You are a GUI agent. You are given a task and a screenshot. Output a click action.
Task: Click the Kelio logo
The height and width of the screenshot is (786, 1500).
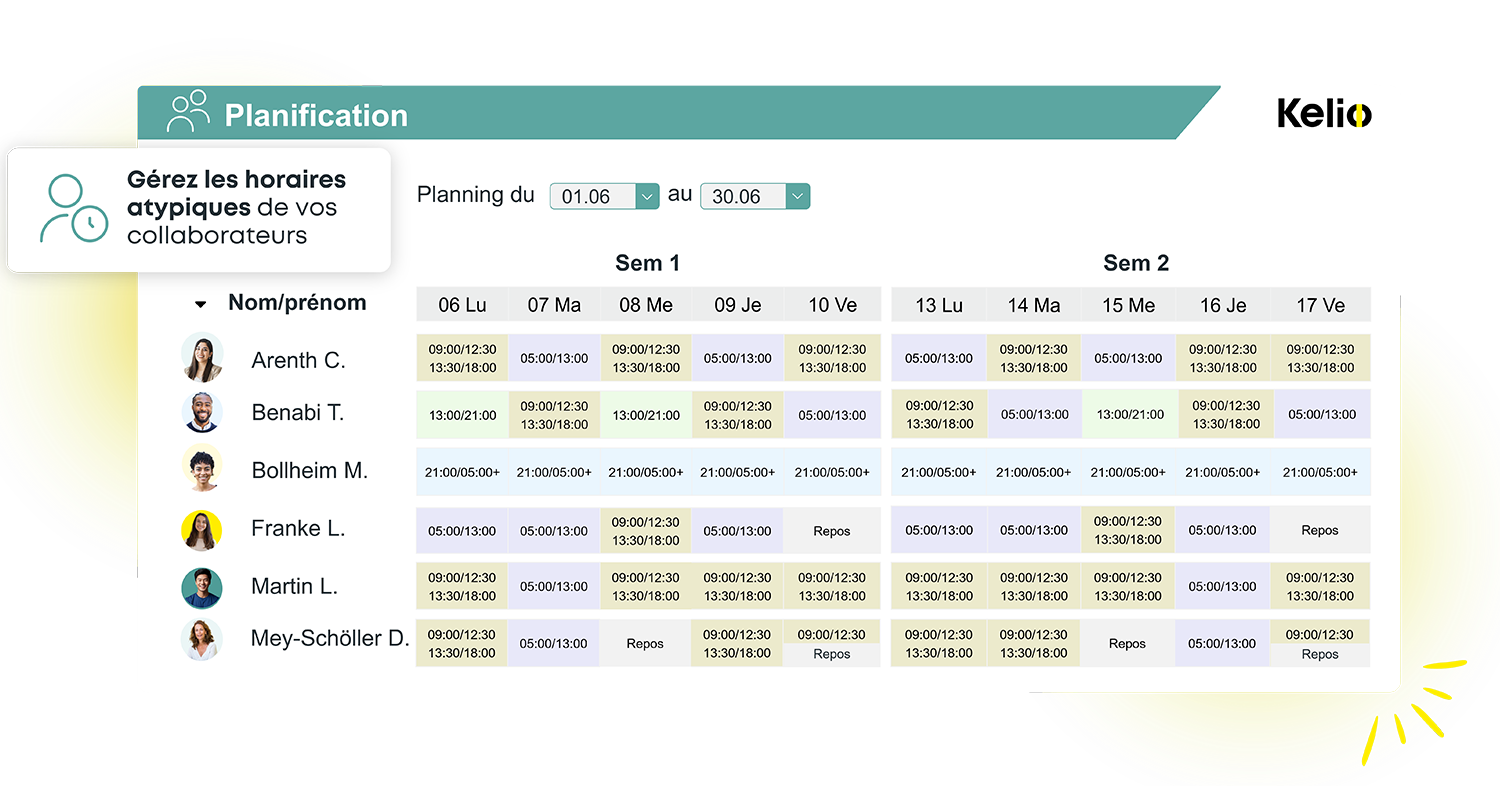(1324, 112)
